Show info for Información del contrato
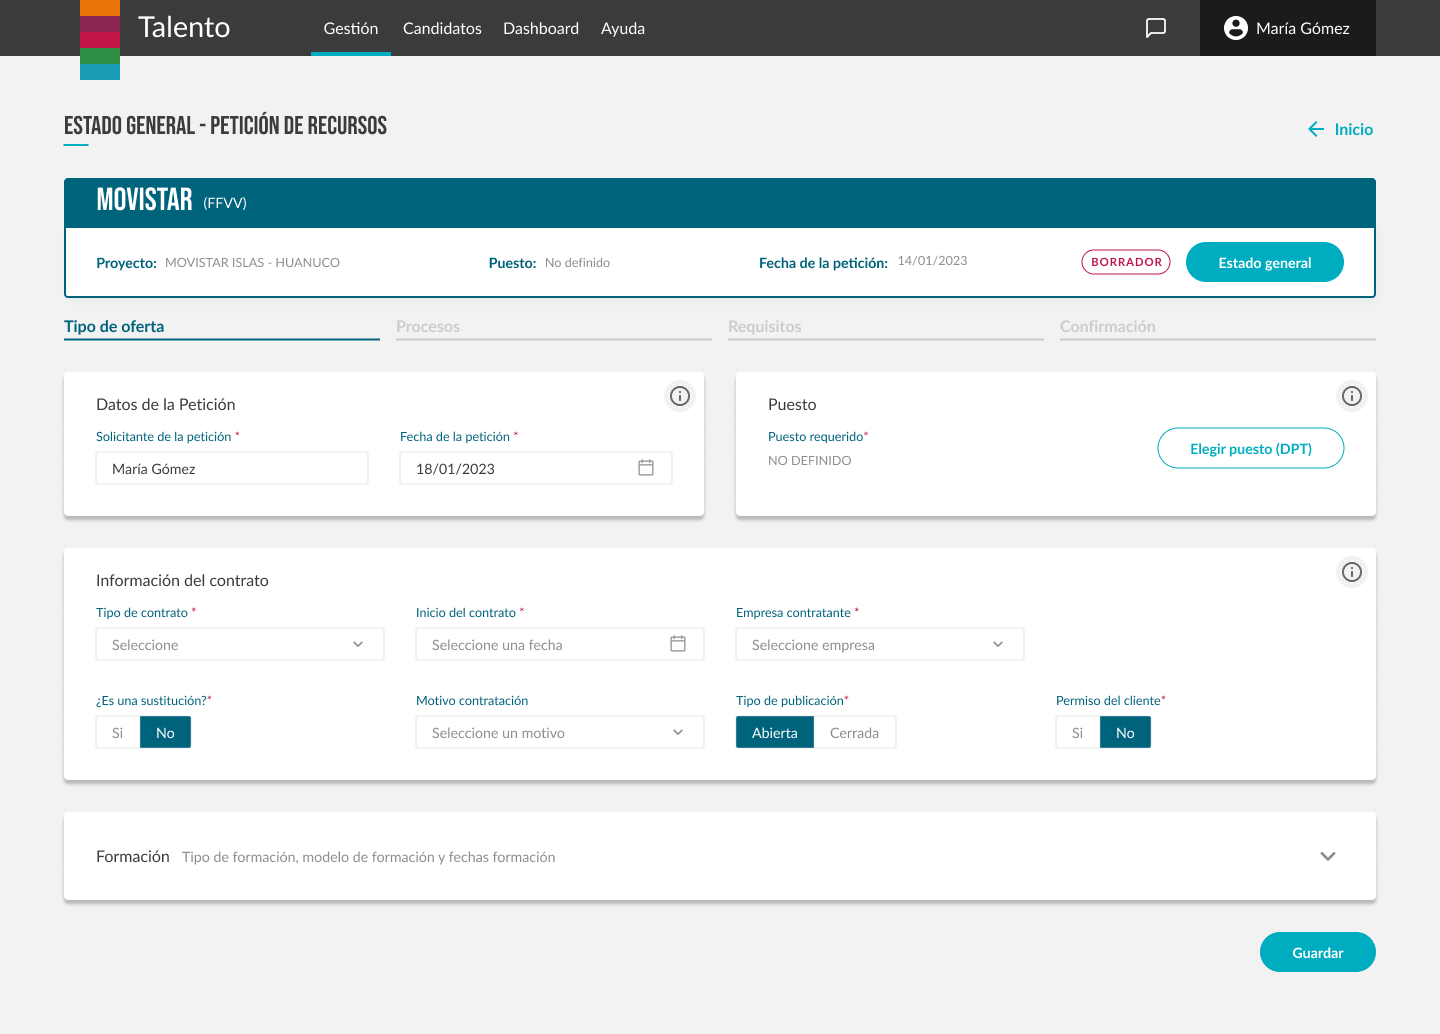1440x1034 pixels. [x=1352, y=572]
